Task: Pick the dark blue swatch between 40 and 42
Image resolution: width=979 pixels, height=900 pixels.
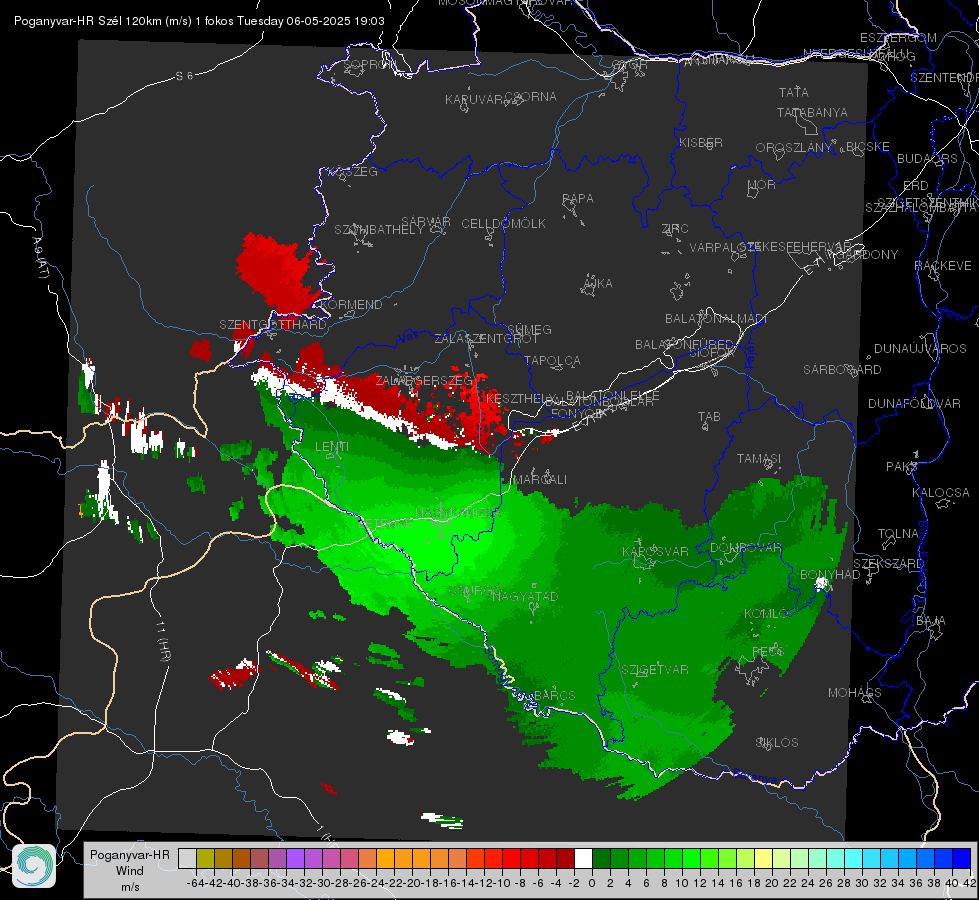Action: pyautogui.click(x=962, y=859)
